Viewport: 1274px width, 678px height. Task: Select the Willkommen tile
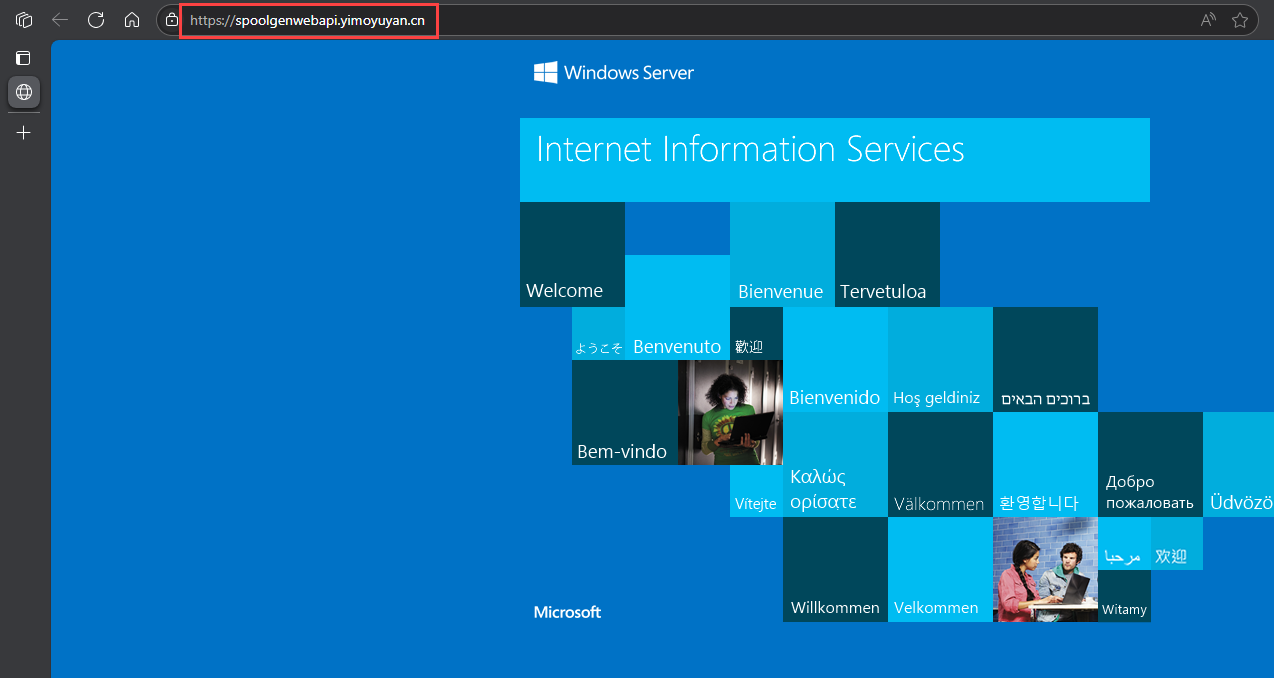[x=835, y=570]
